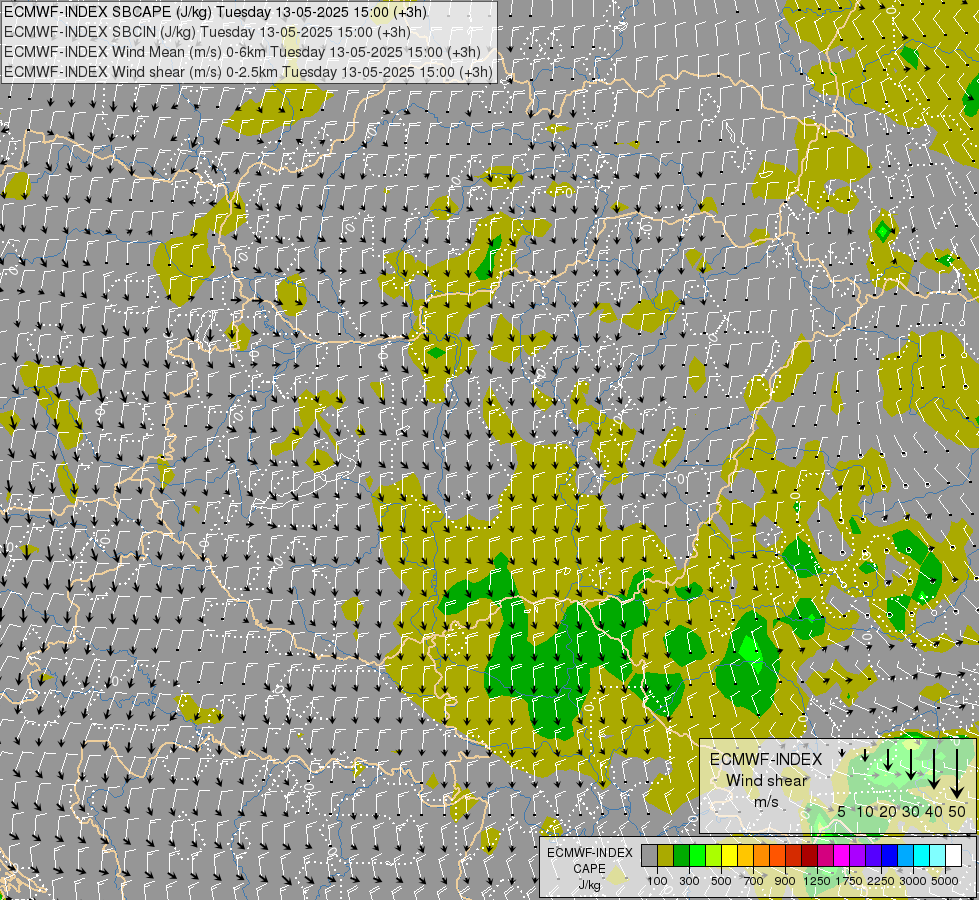Click the 5000 label in CAPE legend
The image size is (979, 900).
(x=945, y=881)
